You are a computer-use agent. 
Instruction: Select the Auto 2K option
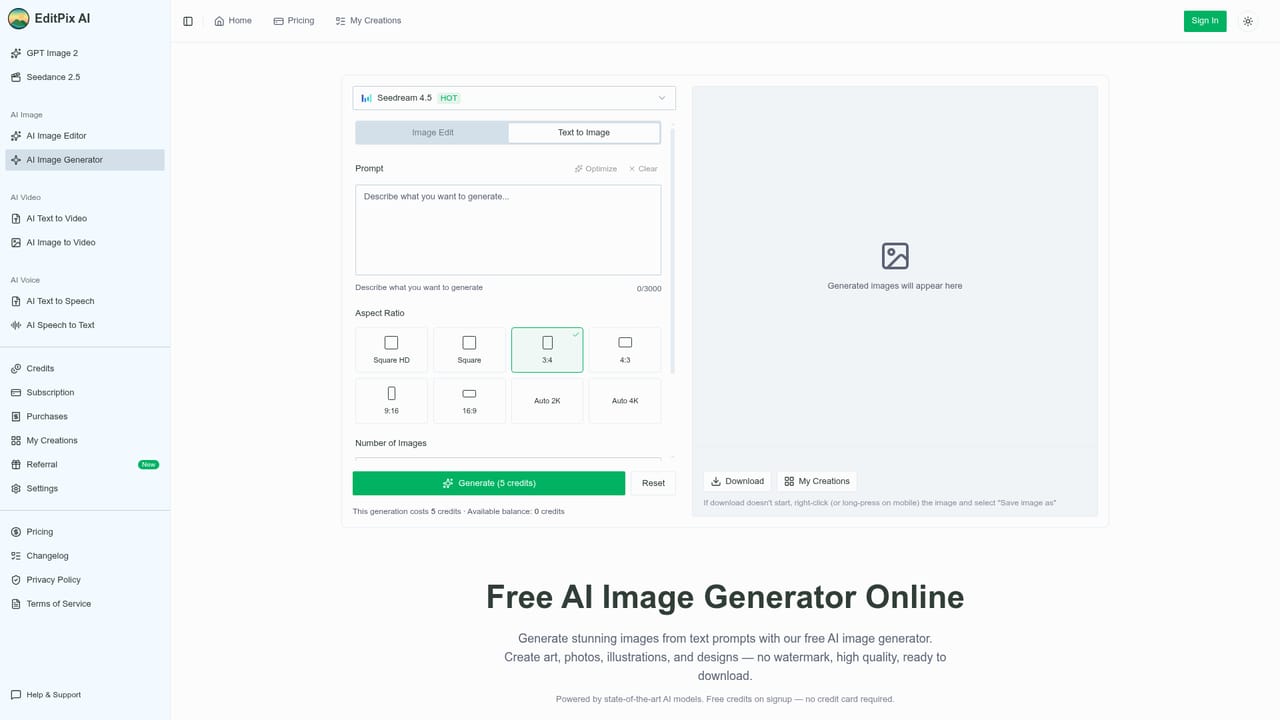pyautogui.click(x=547, y=401)
